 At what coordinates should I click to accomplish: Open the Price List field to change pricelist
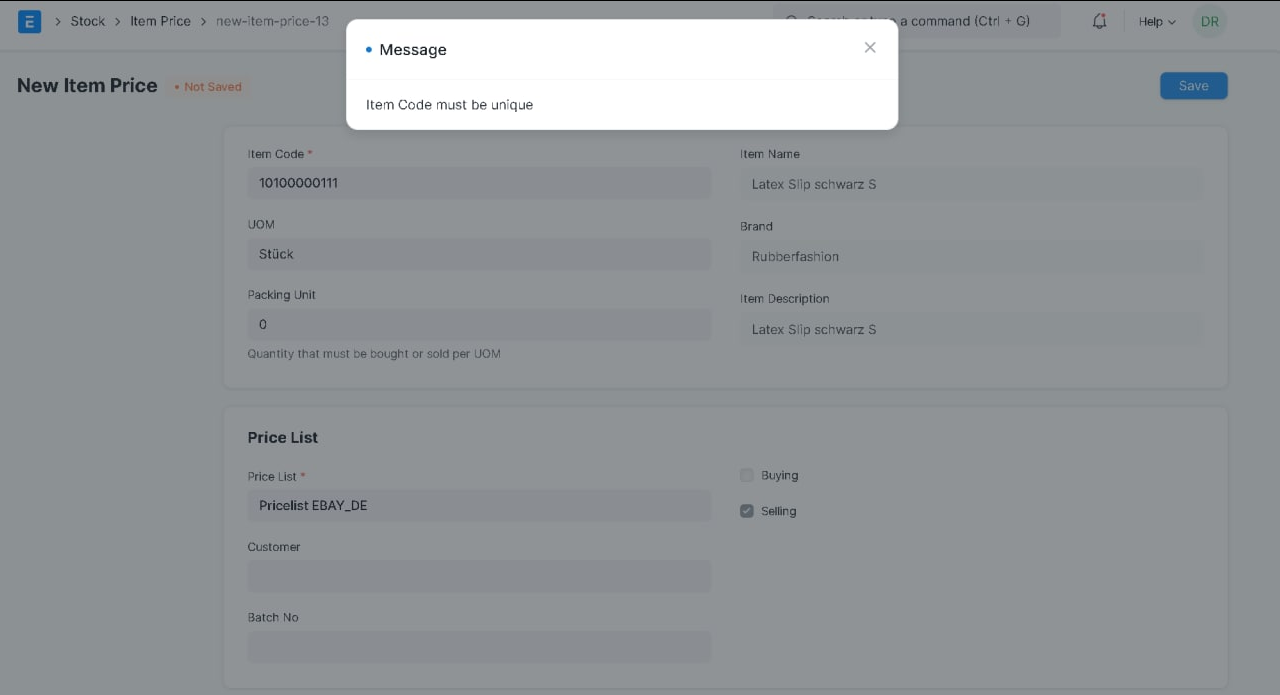pos(479,505)
